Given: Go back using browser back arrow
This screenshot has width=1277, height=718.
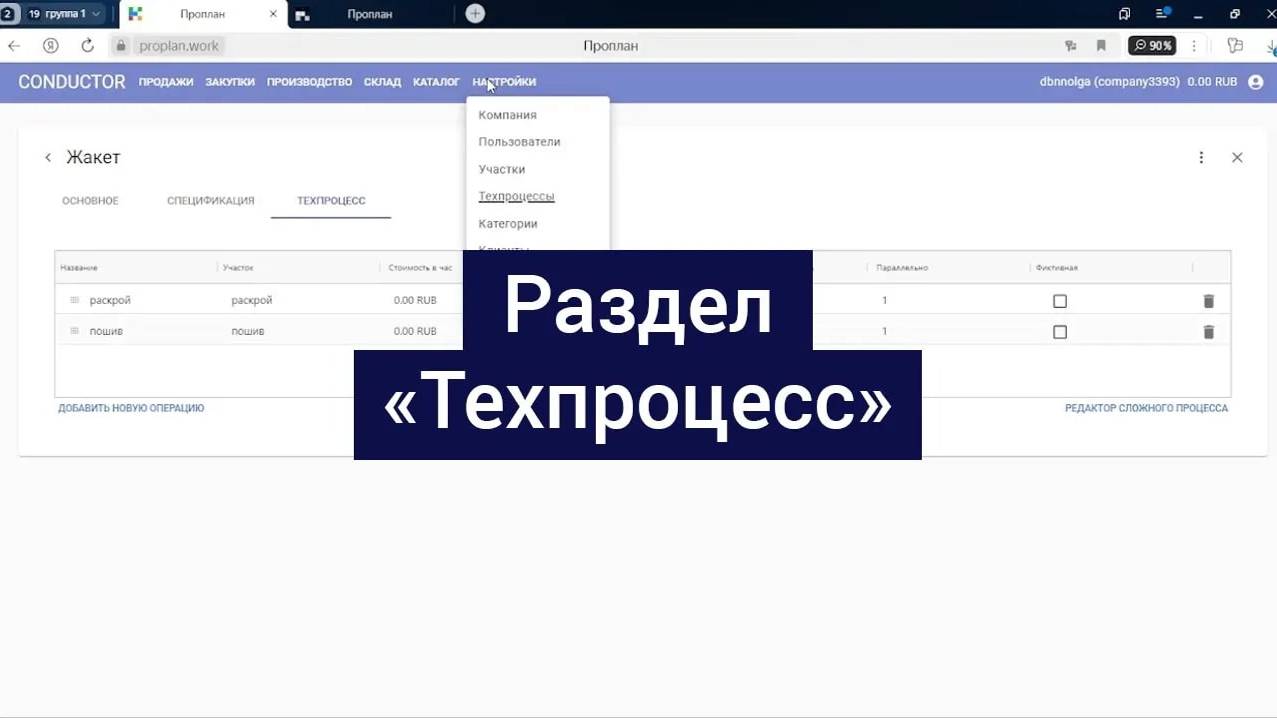Looking at the screenshot, I should [14, 46].
